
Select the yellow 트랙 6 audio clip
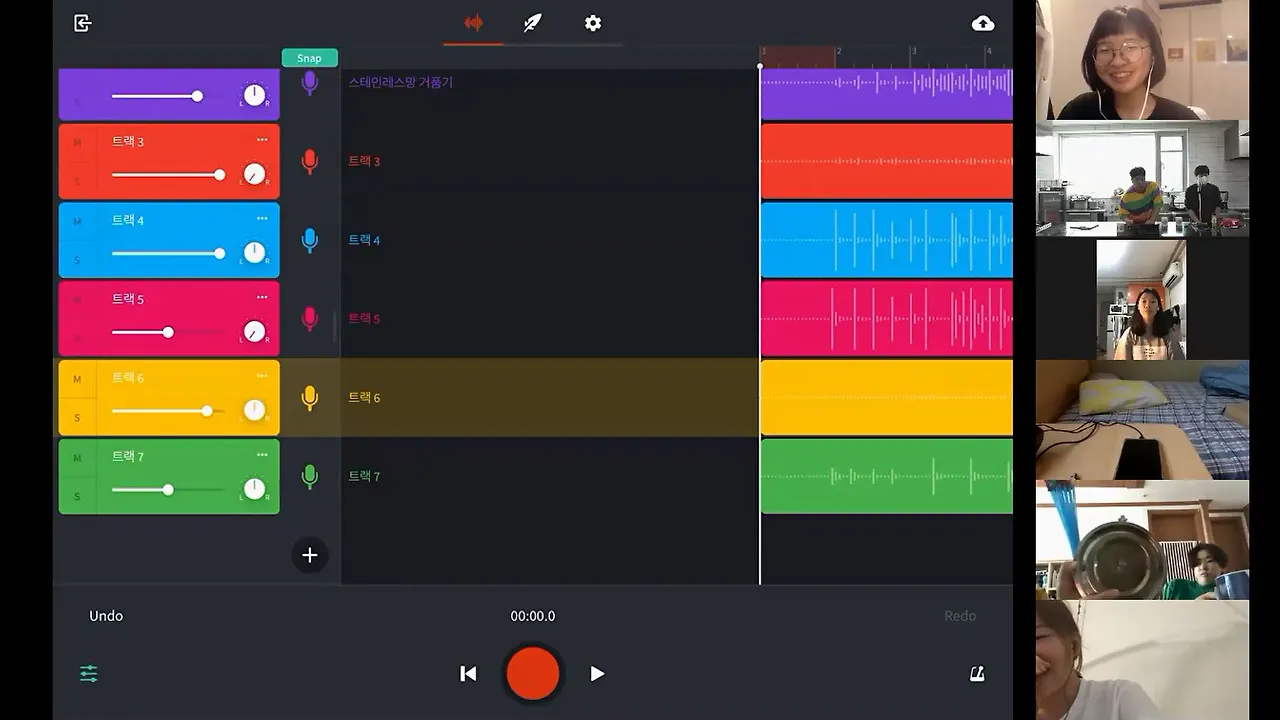(887, 398)
